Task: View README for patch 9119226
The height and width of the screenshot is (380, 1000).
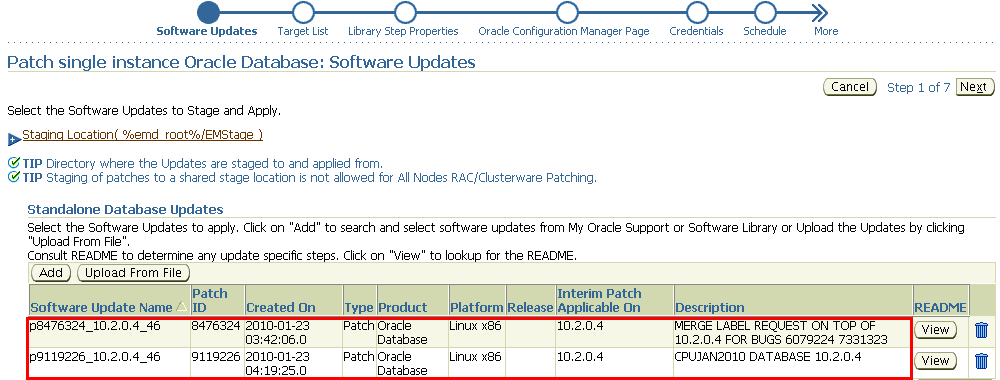Action: [x=936, y=360]
